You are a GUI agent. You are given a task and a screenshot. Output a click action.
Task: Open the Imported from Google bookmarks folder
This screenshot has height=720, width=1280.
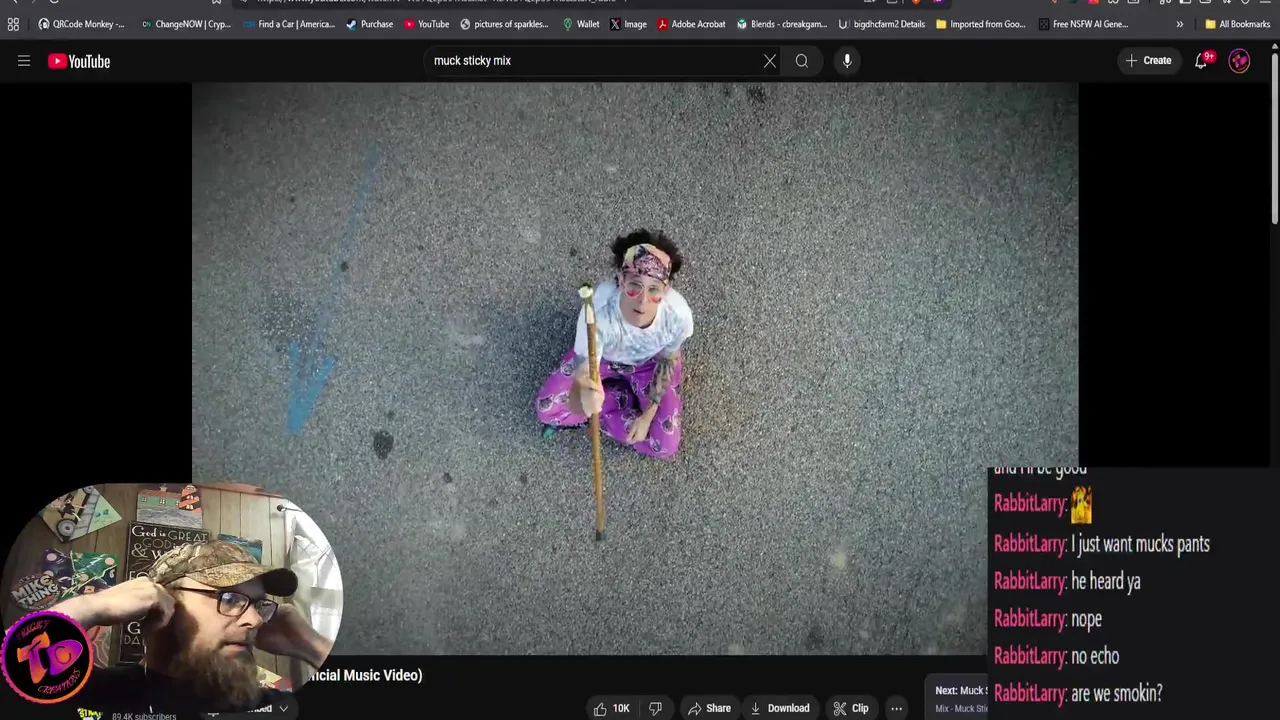click(x=981, y=24)
